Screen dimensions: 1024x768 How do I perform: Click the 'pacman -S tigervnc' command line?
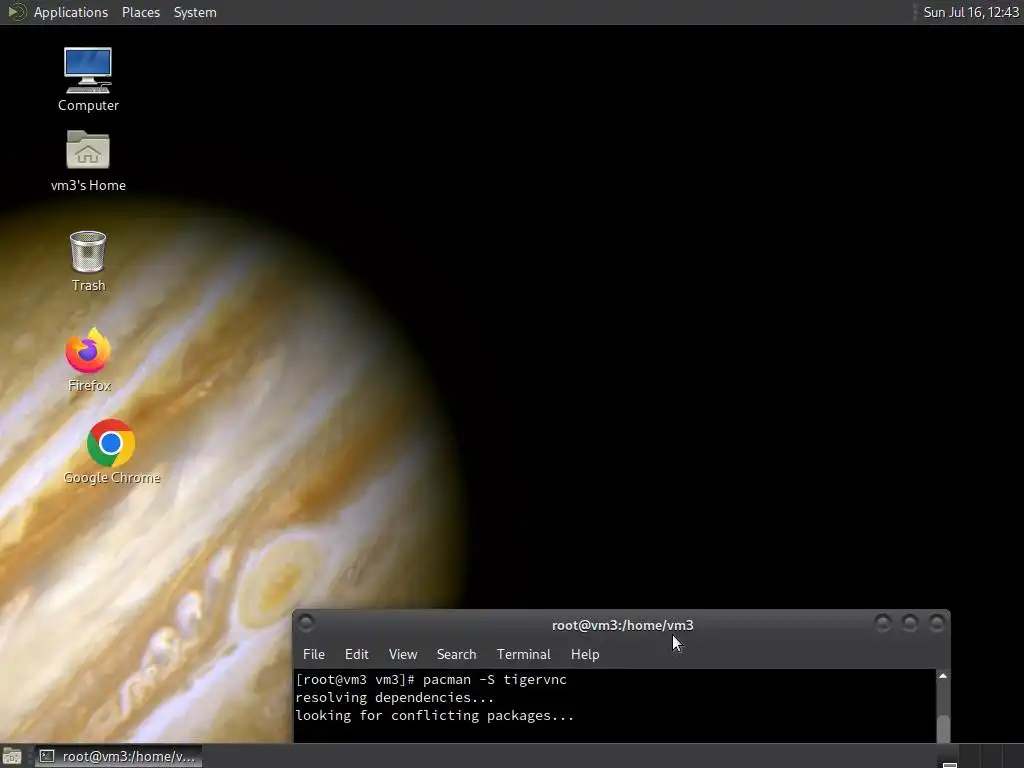click(431, 679)
